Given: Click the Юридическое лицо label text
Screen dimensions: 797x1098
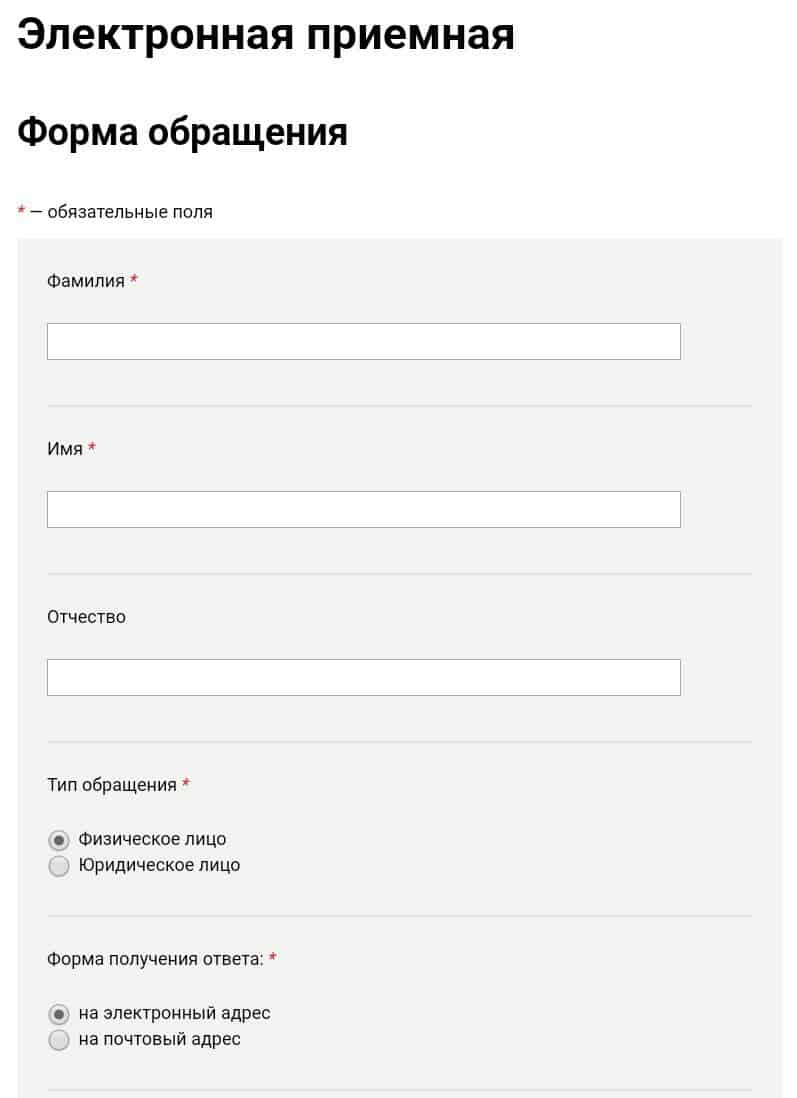Looking at the screenshot, I should click(159, 865).
